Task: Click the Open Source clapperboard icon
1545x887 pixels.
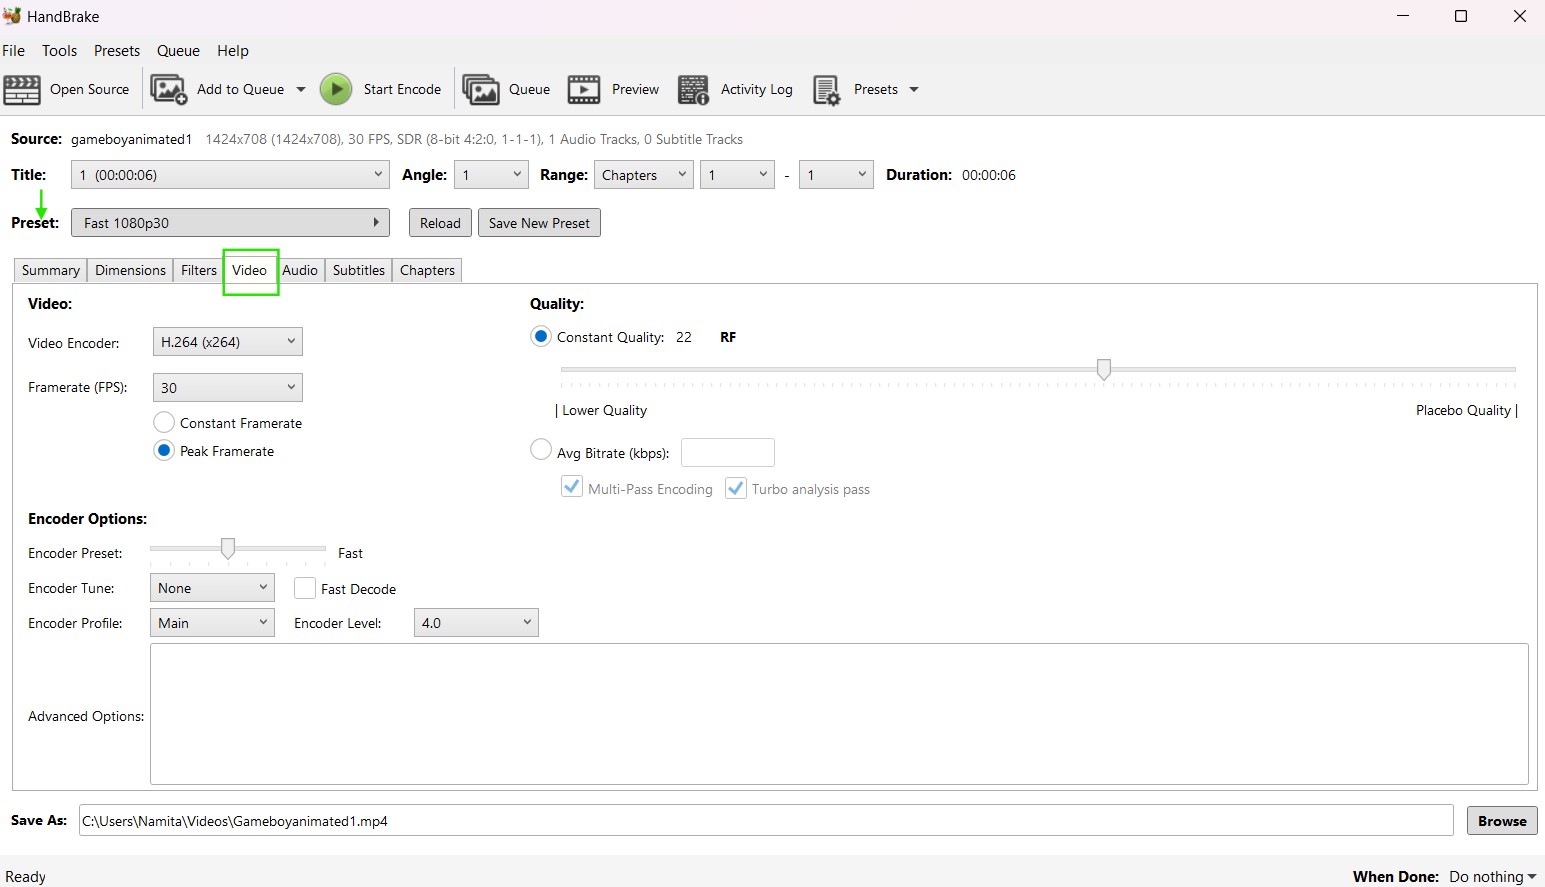Action: coord(22,89)
